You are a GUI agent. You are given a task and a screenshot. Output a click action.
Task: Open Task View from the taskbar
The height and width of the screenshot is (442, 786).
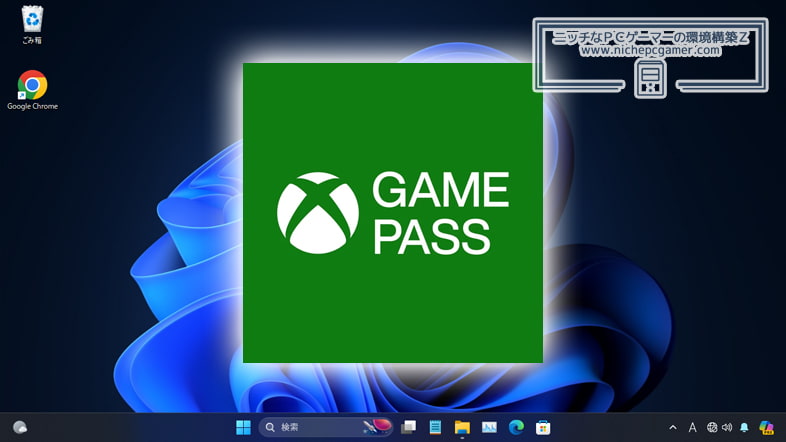coord(409,427)
